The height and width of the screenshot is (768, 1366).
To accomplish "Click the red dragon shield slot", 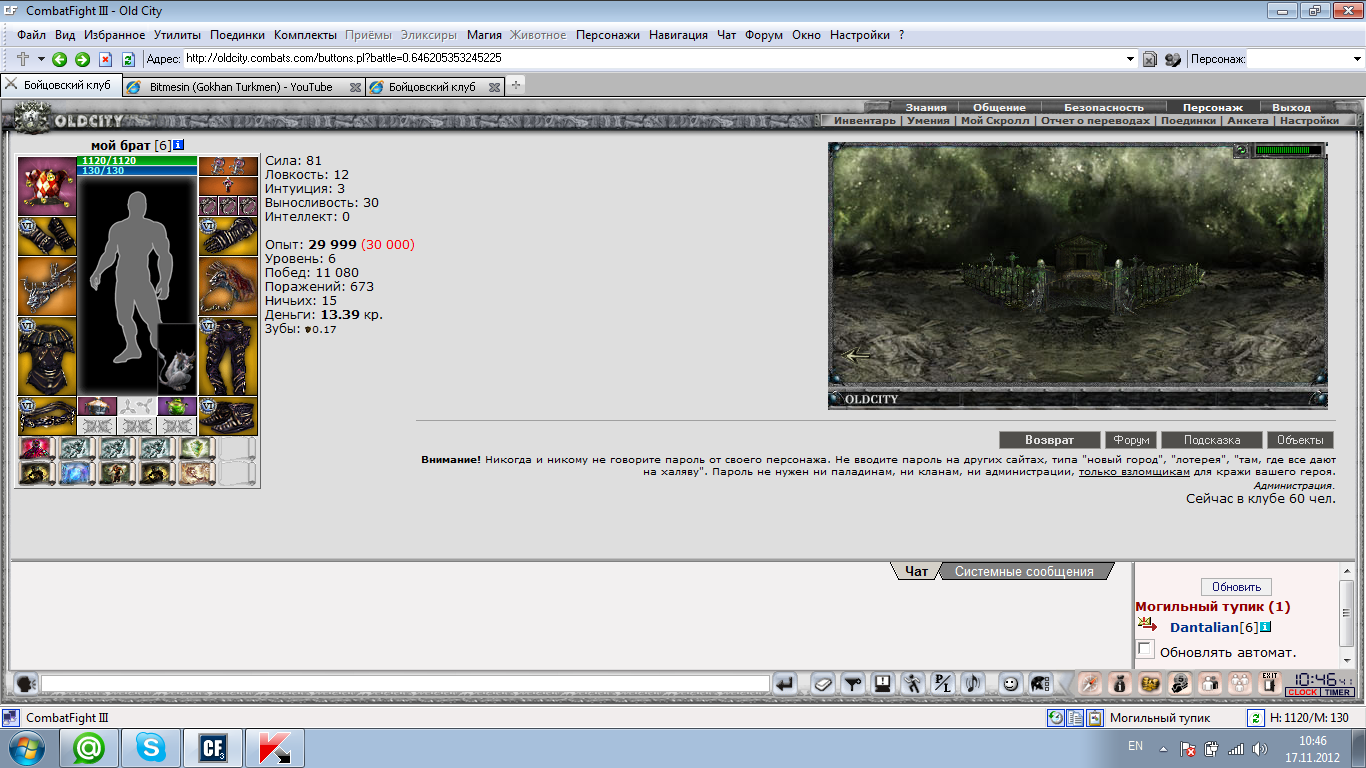I will pos(227,286).
